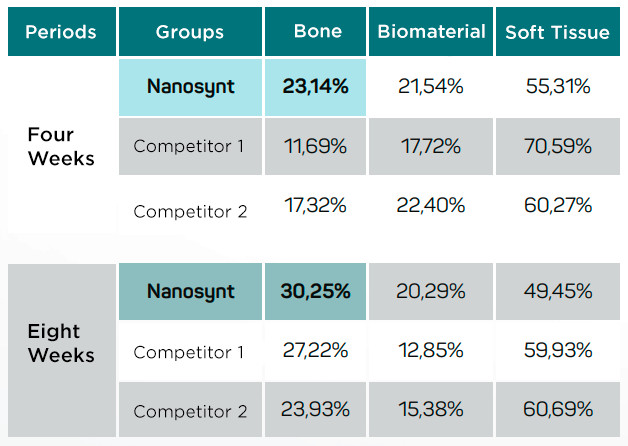
Task: Select the 11,69% bone cell
Action: pyautogui.click(x=315, y=147)
